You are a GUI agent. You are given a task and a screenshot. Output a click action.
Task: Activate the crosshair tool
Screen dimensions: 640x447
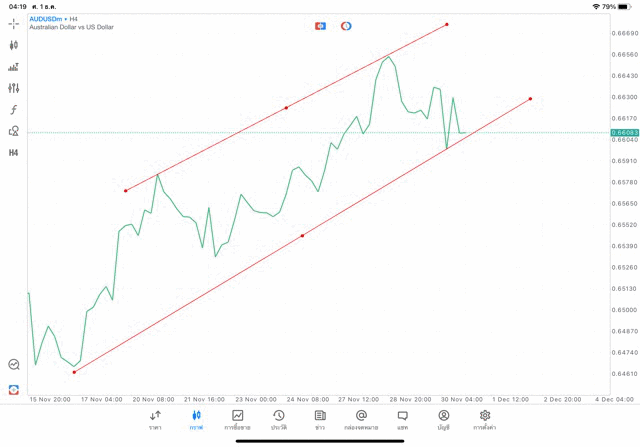point(14,23)
